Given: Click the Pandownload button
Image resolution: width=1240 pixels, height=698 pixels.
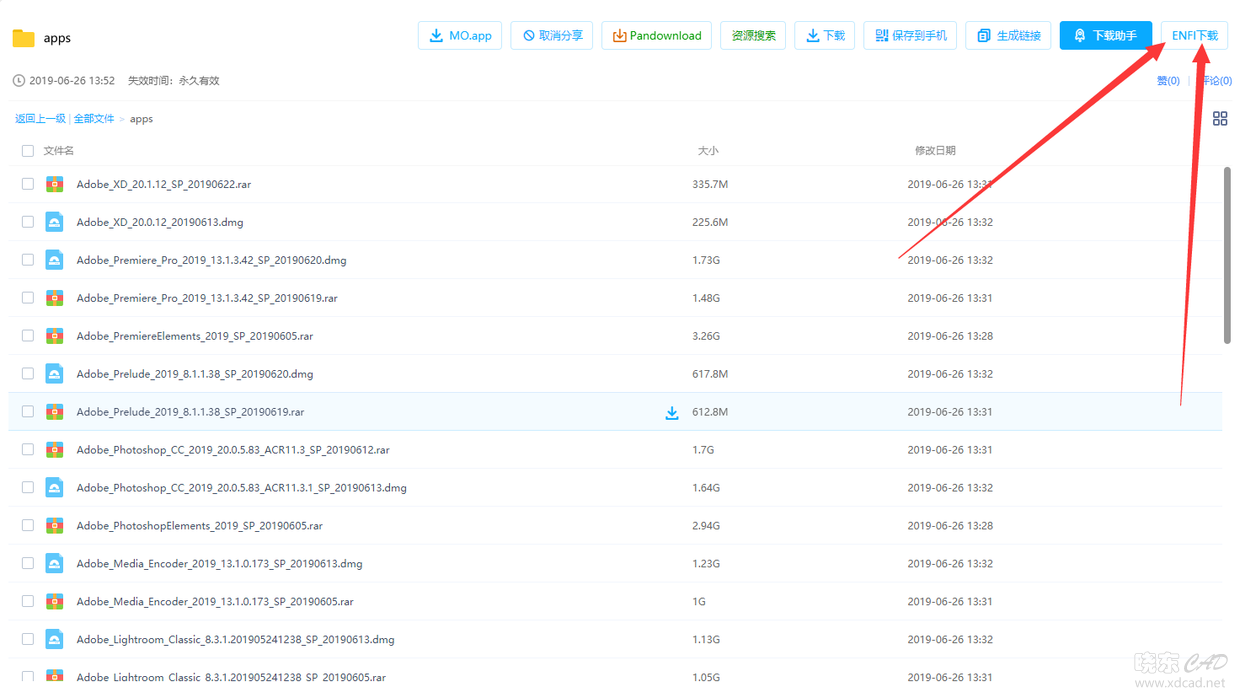Looking at the screenshot, I should pyautogui.click(x=657, y=35).
